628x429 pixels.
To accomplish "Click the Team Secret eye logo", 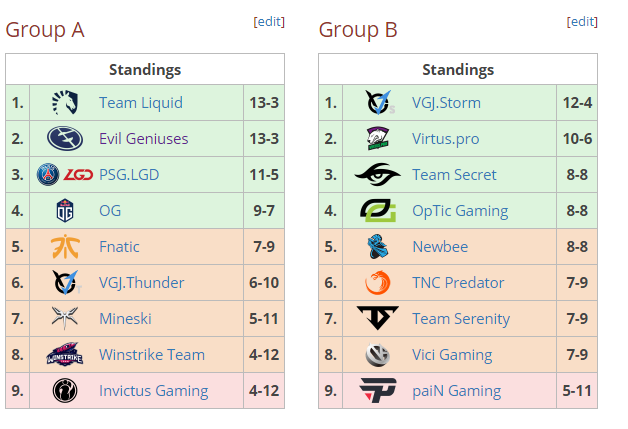I will pyautogui.click(x=378, y=175).
